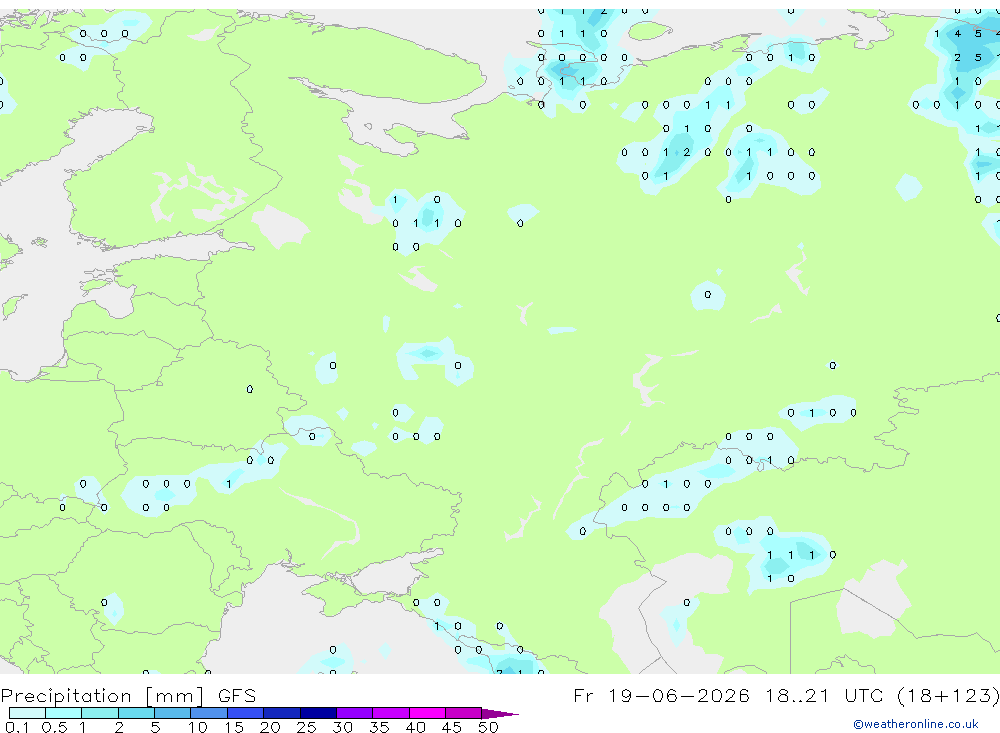The height and width of the screenshot is (733, 1000).
Task: Click the legend label '10'
Action: click(198, 727)
